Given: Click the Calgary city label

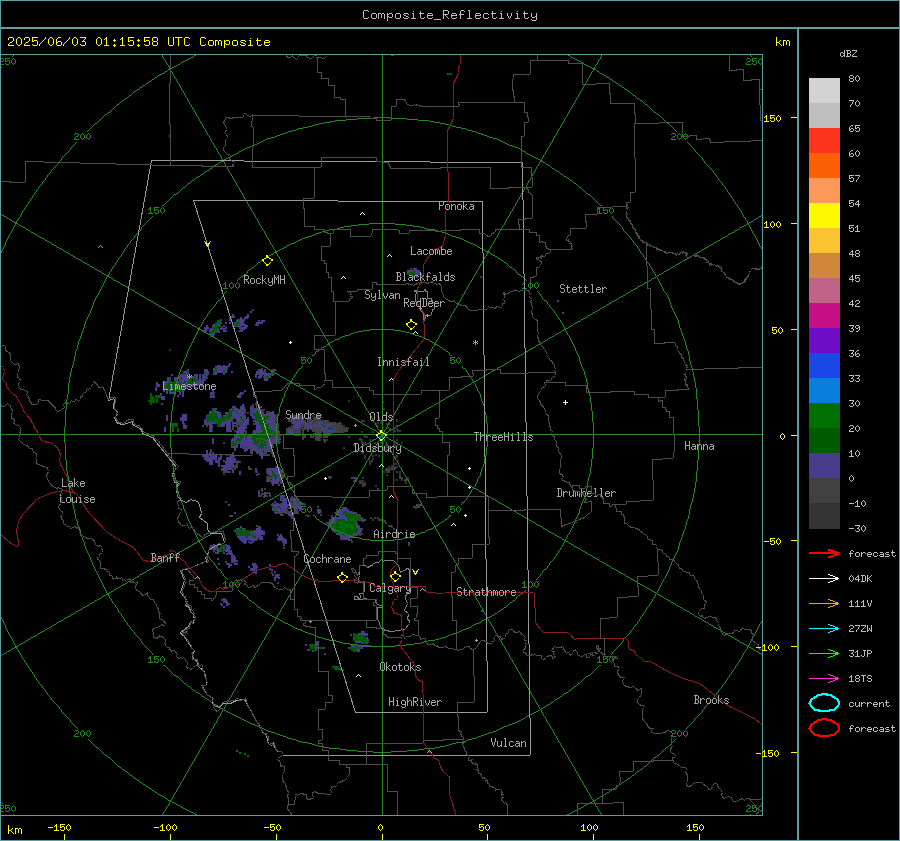Looking at the screenshot, I should (390, 588).
